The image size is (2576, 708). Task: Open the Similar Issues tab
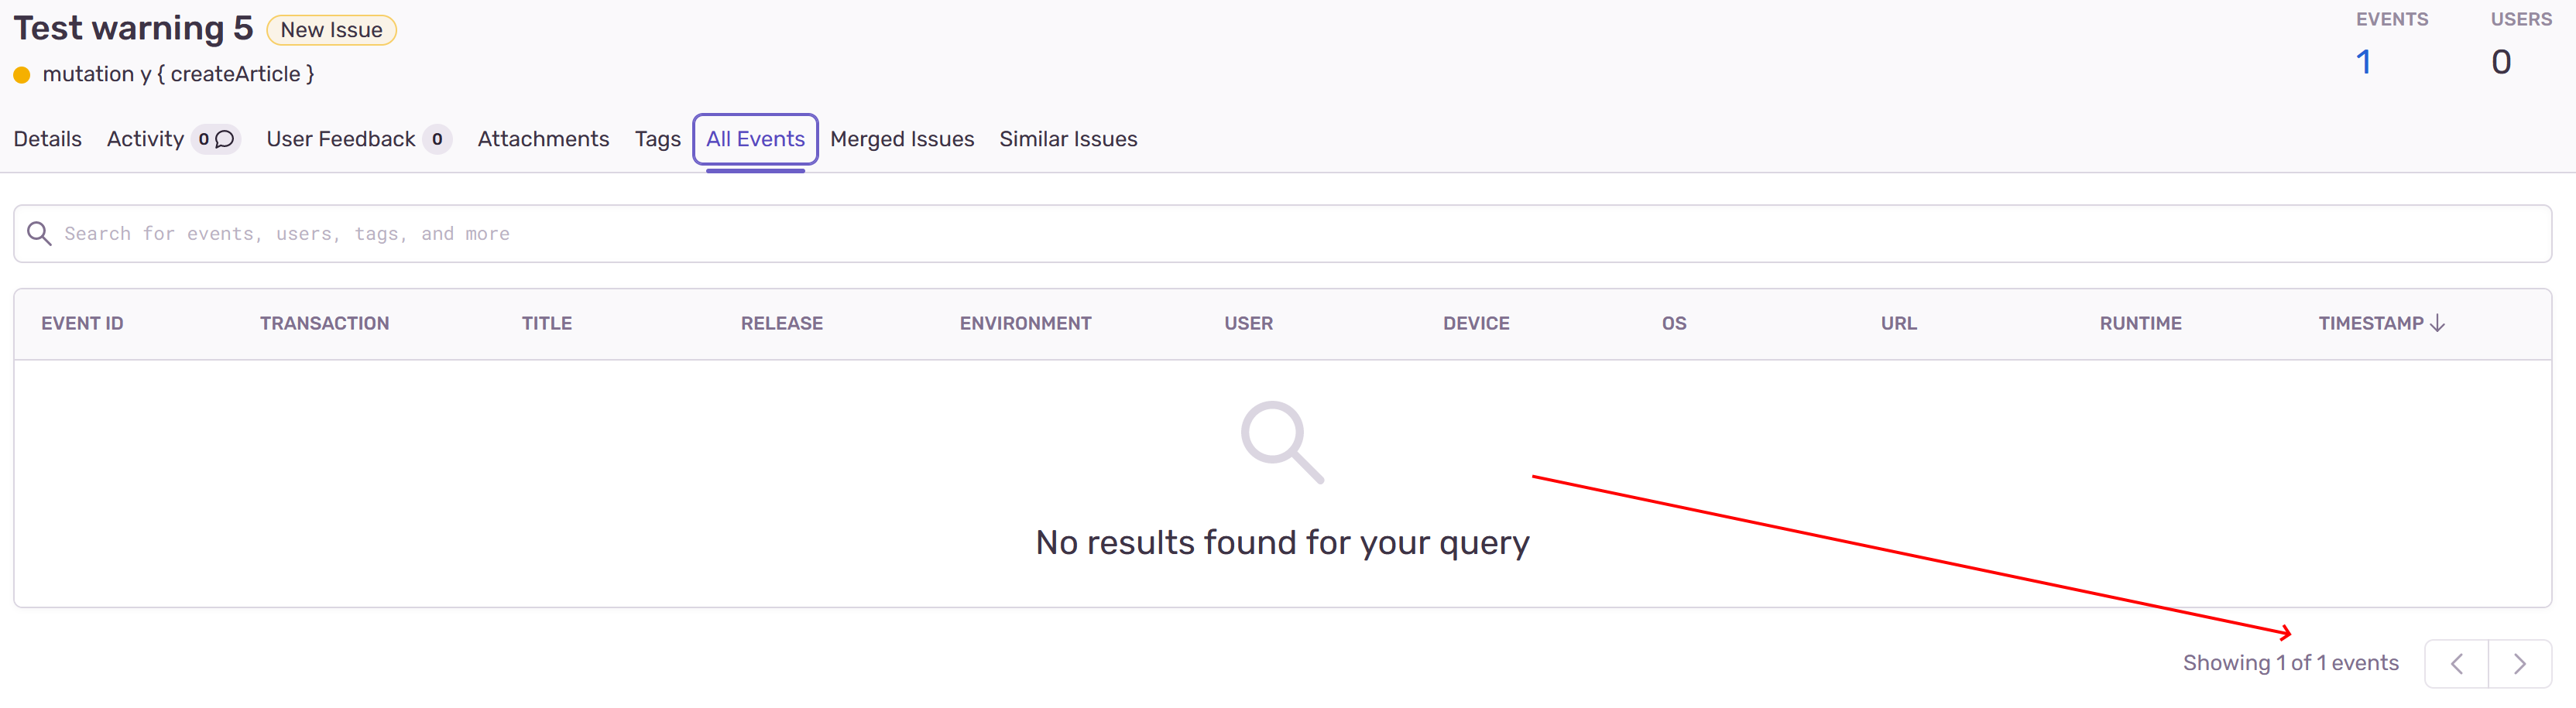1068,139
